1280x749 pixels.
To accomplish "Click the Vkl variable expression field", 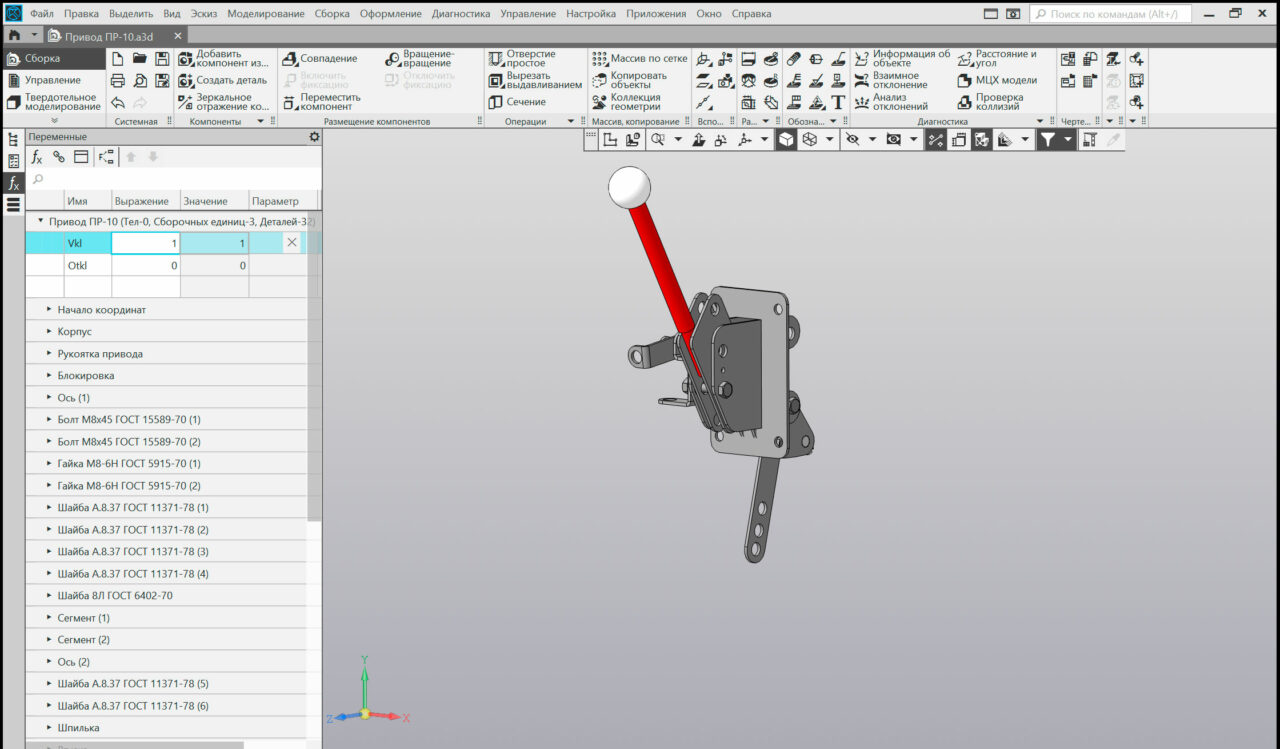I will point(145,243).
